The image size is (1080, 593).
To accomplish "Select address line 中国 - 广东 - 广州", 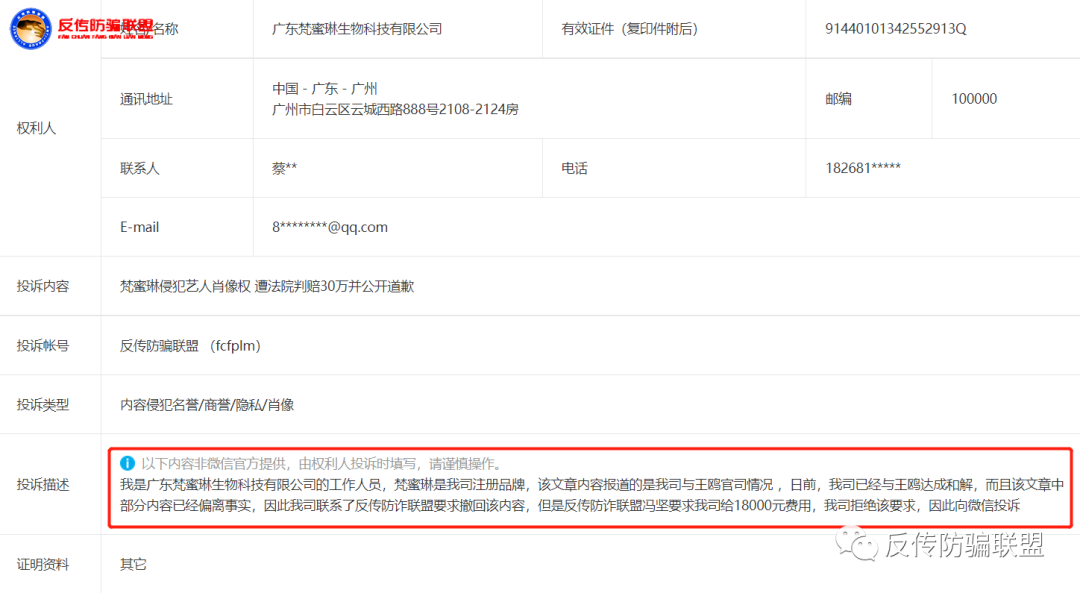I will tap(324, 89).
